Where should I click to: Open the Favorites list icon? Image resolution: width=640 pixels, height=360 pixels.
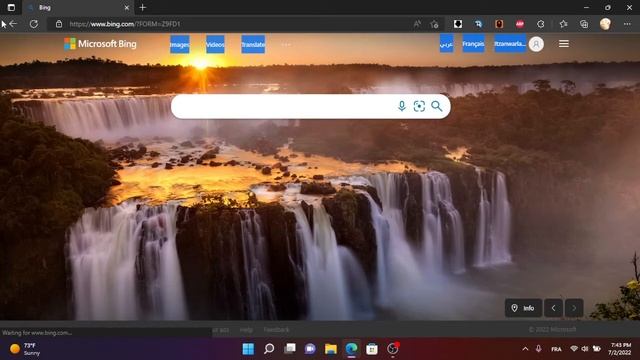tap(564, 24)
